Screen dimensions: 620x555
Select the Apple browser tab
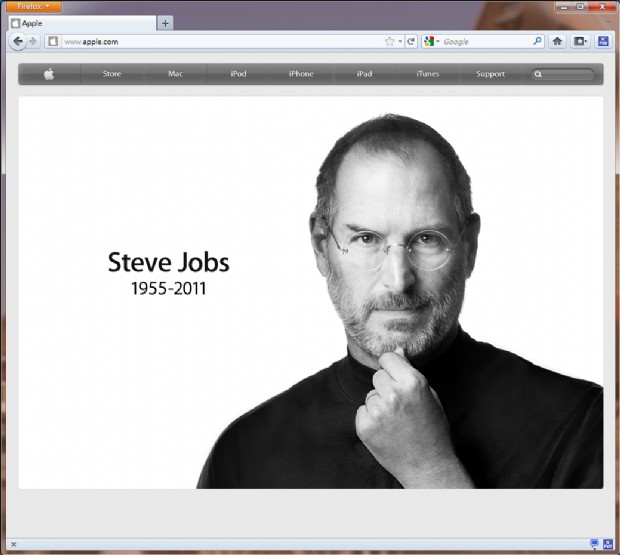80,23
